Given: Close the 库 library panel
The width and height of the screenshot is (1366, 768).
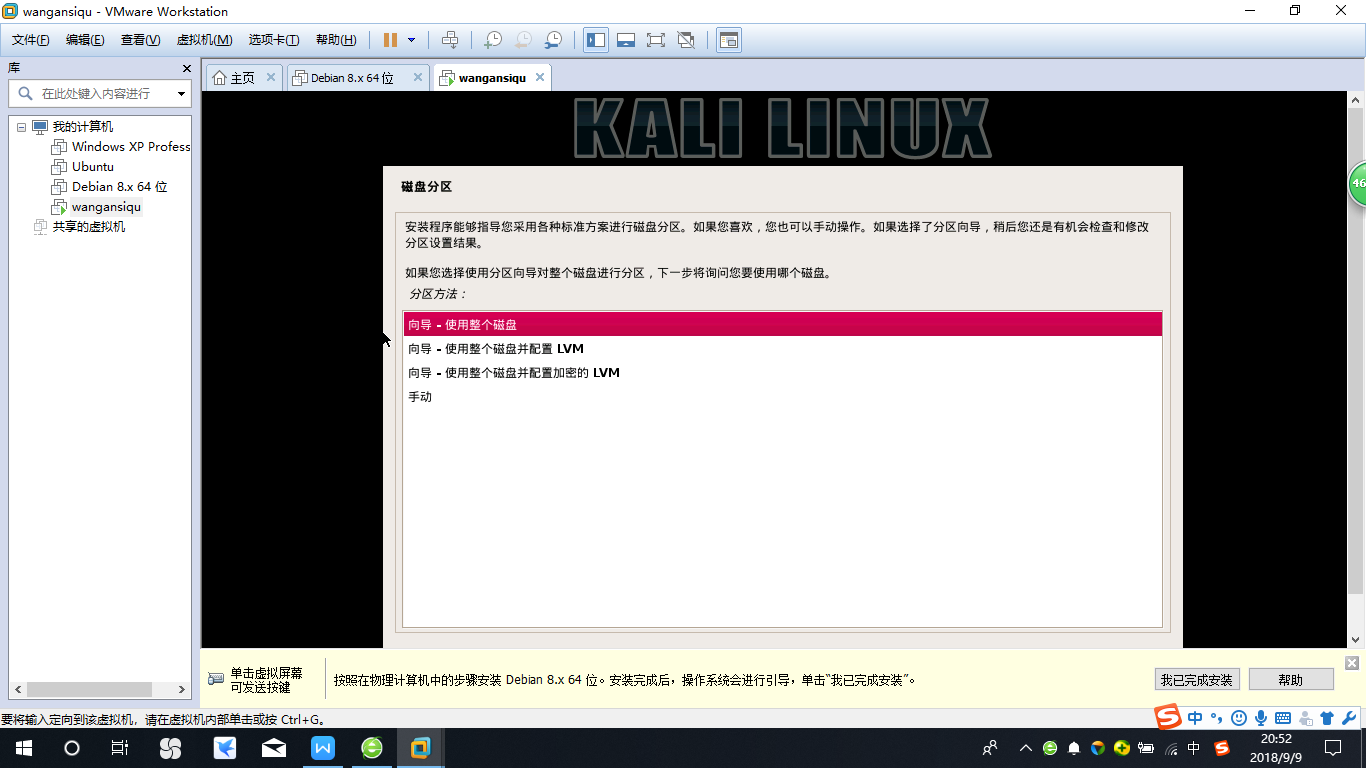Looking at the screenshot, I should tap(186, 68).
